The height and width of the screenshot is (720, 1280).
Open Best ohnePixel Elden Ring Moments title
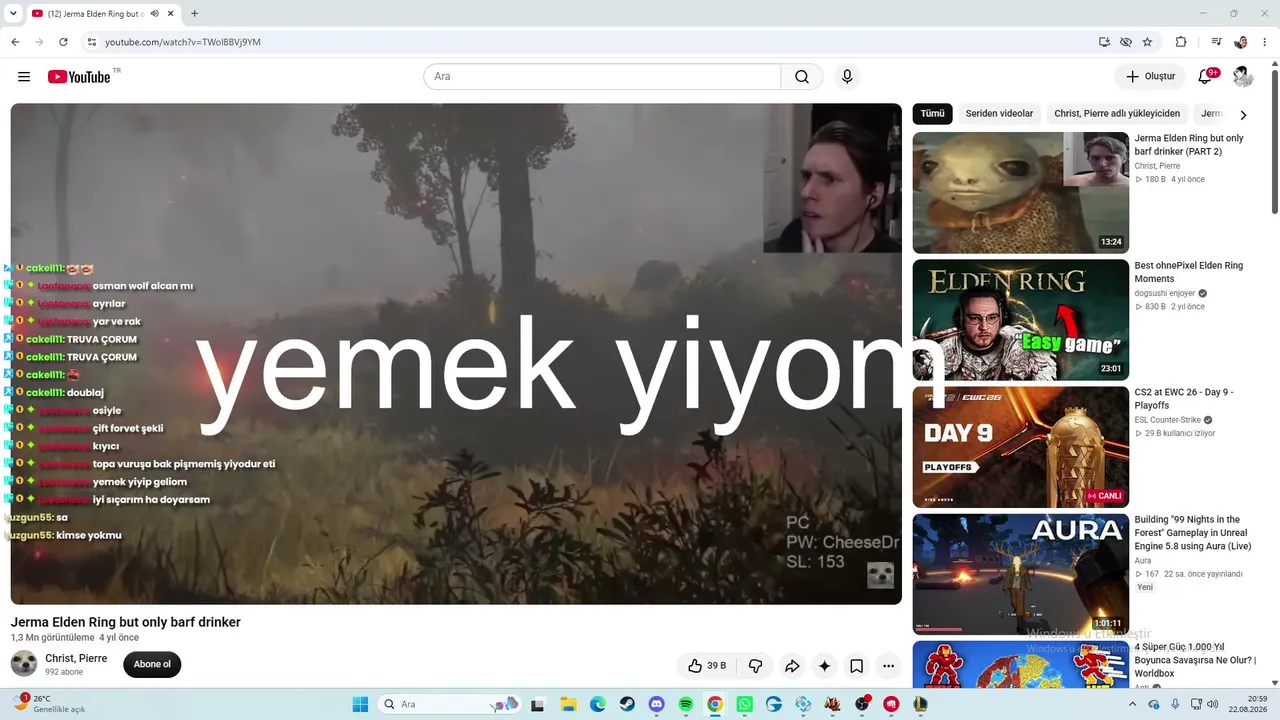(1189, 272)
